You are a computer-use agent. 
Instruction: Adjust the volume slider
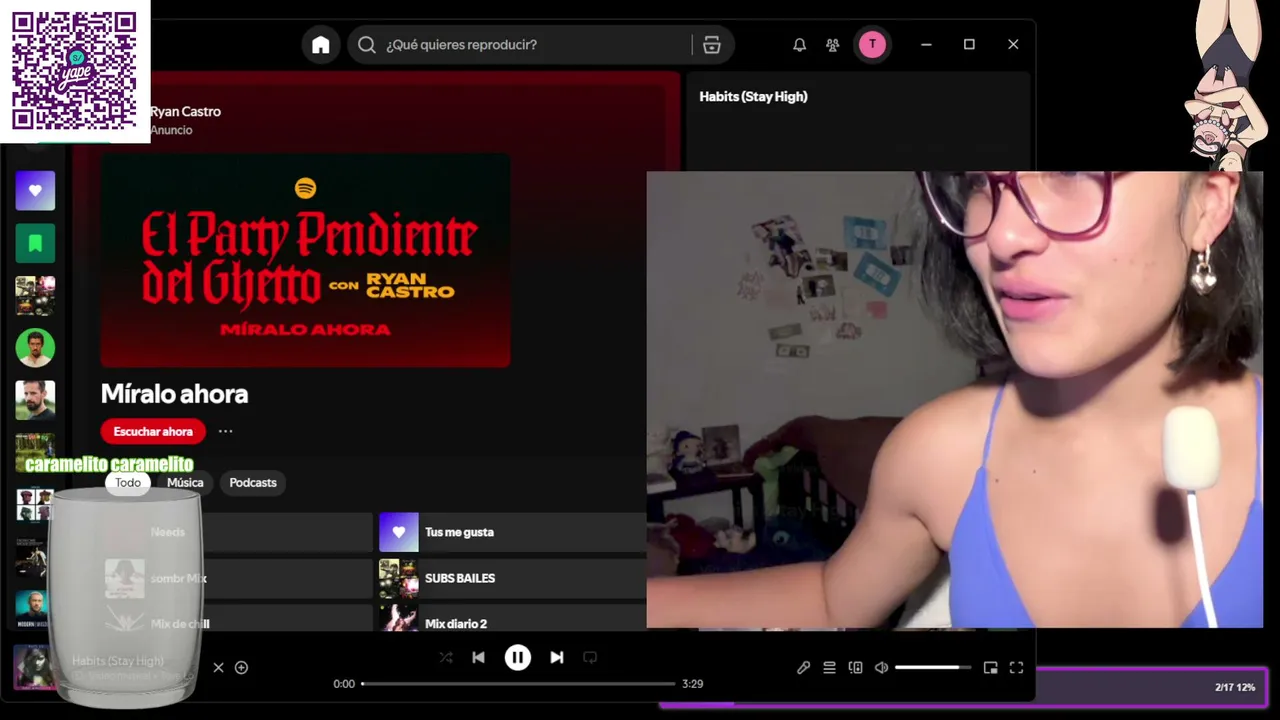pos(932,668)
